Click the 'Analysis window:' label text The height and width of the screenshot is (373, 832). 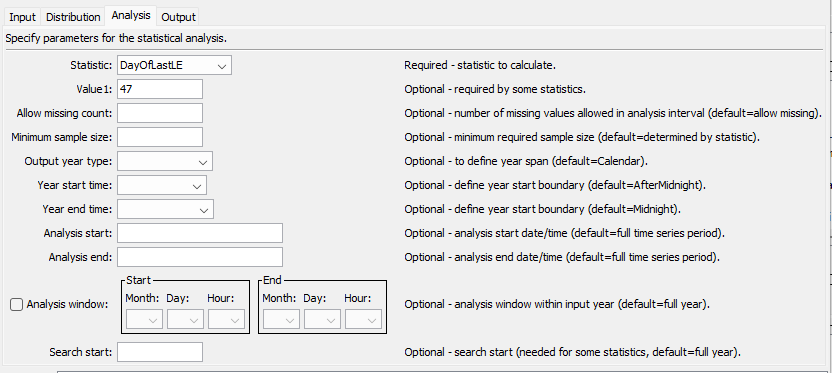pyautogui.click(x=67, y=305)
